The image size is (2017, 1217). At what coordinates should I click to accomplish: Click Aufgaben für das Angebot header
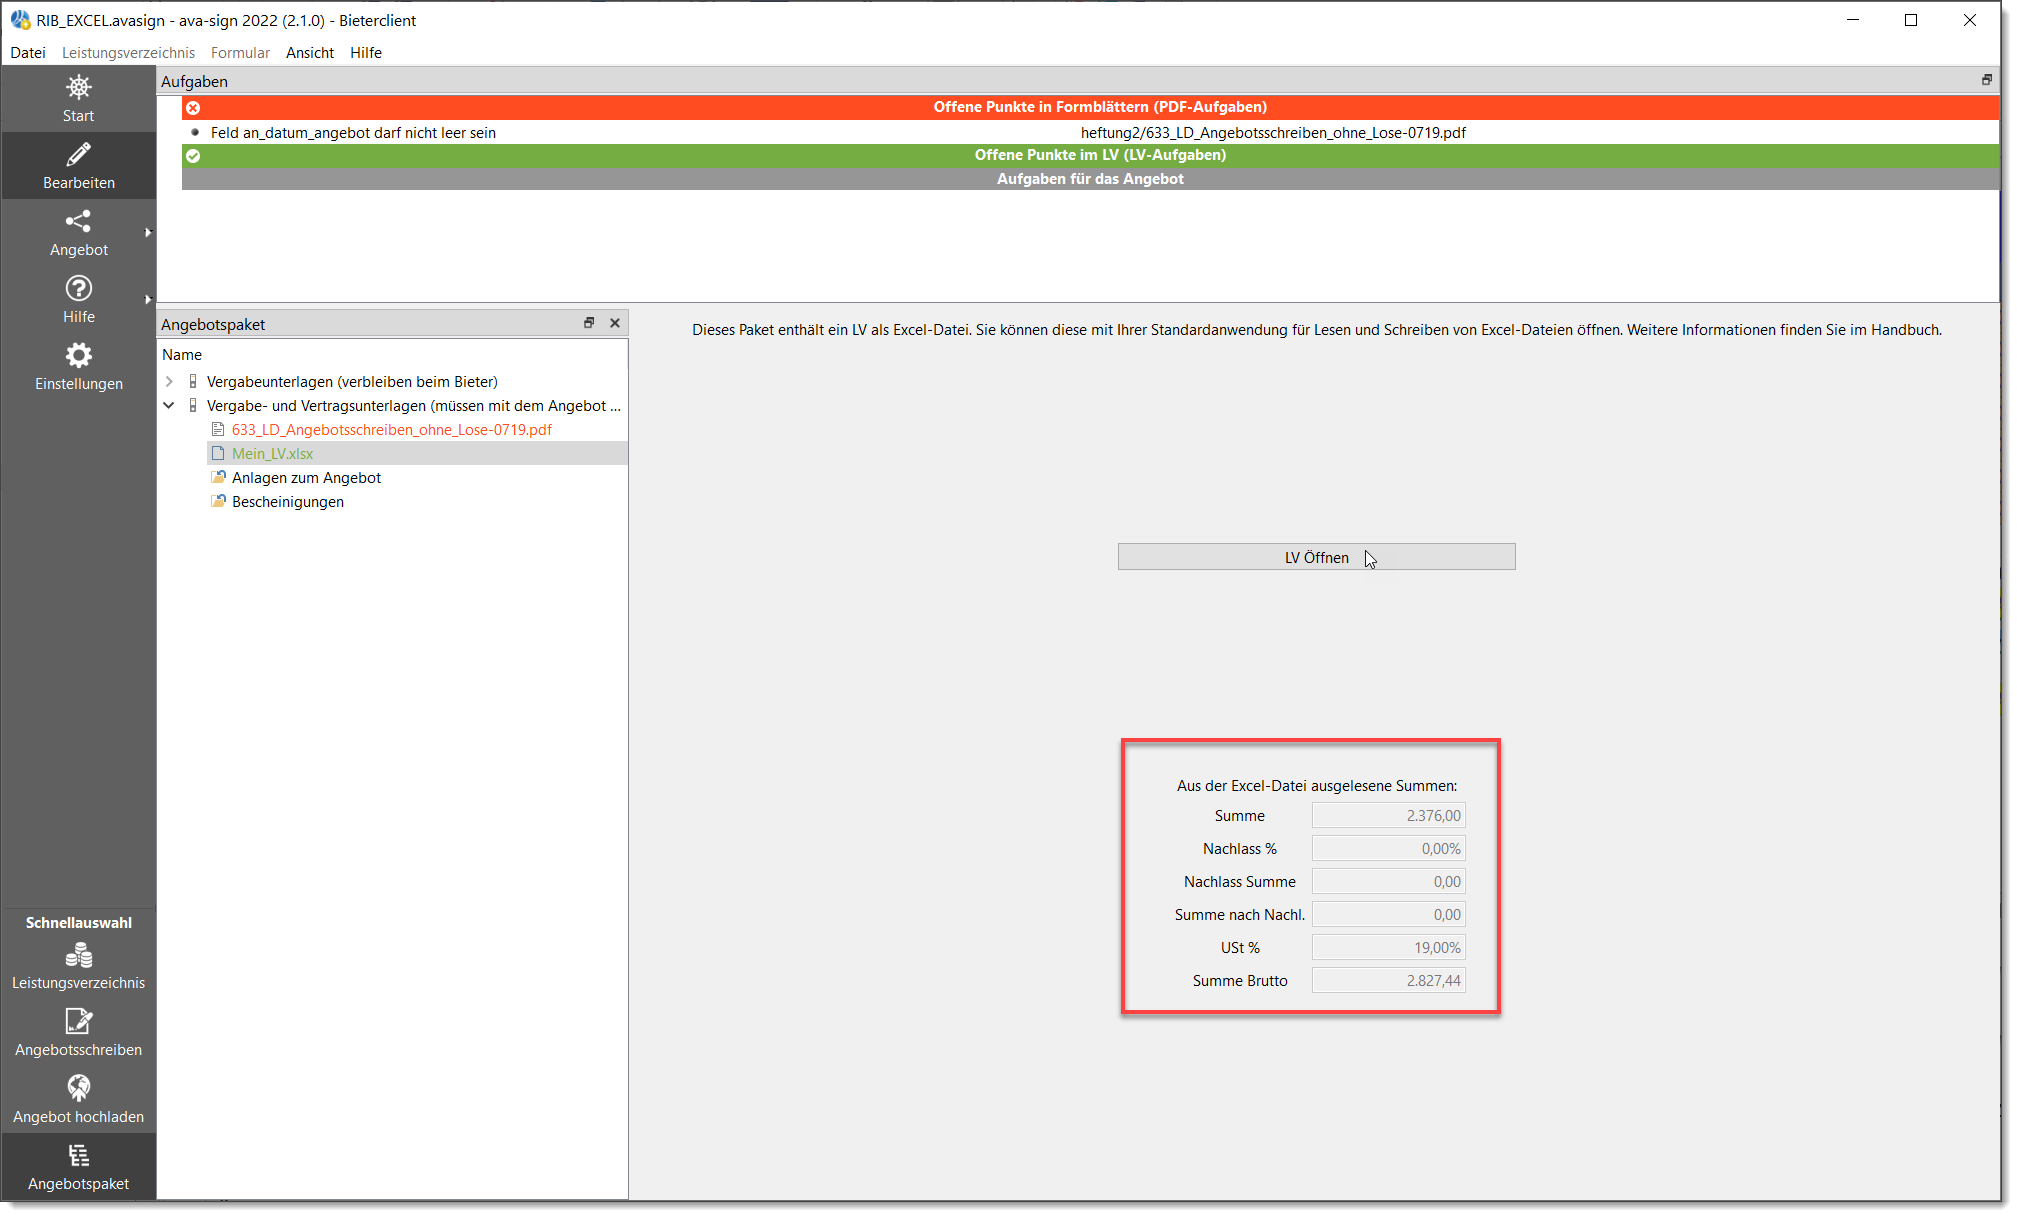pos(1090,179)
